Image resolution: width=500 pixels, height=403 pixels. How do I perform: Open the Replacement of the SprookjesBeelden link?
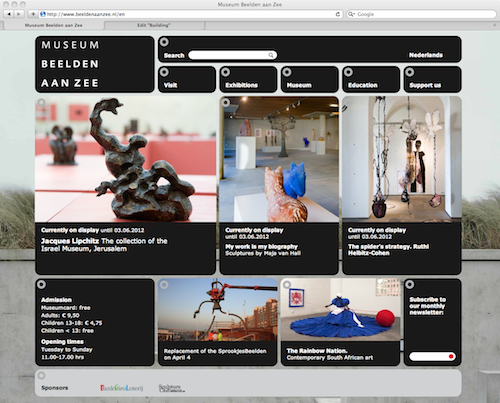pos(215,354)
